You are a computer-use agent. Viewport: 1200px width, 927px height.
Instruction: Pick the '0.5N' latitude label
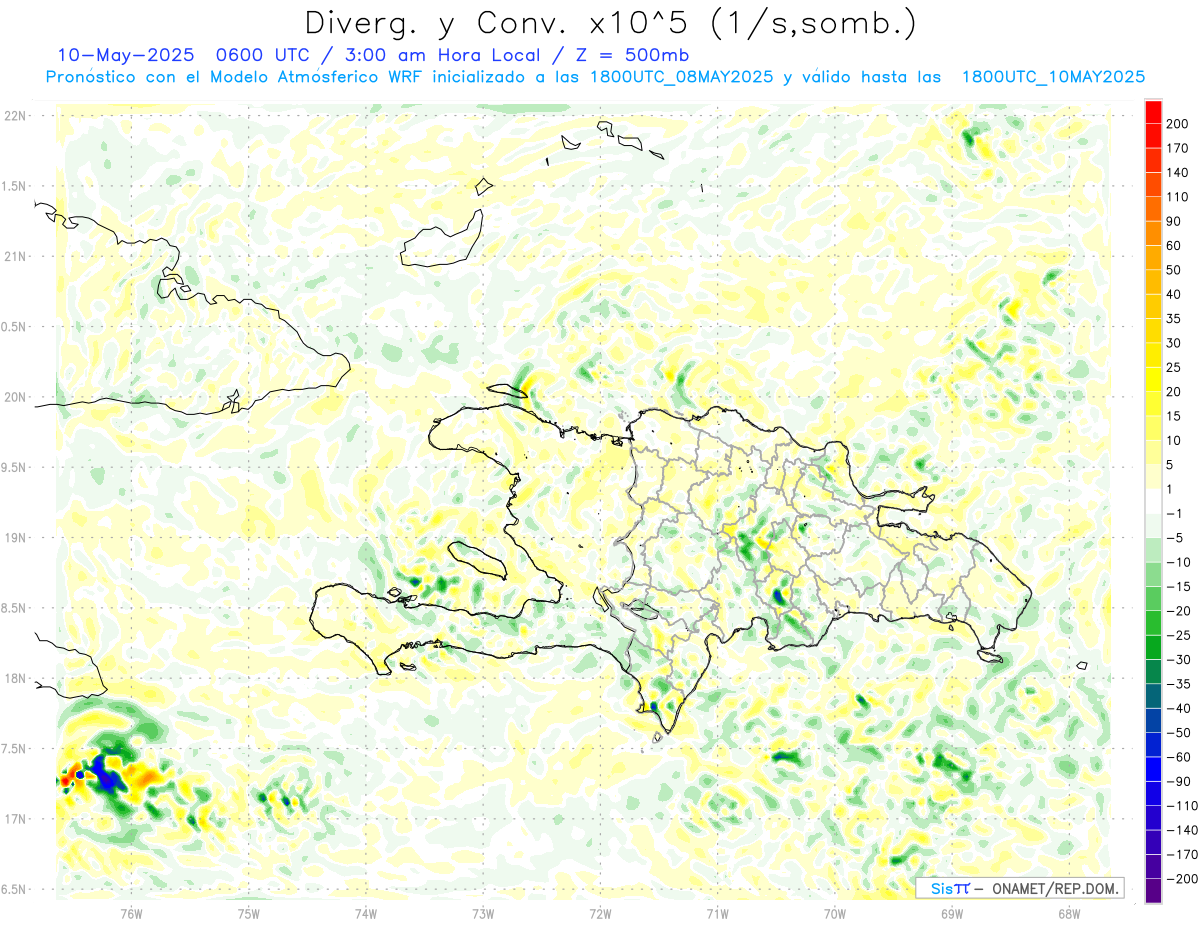coord(13,327)
